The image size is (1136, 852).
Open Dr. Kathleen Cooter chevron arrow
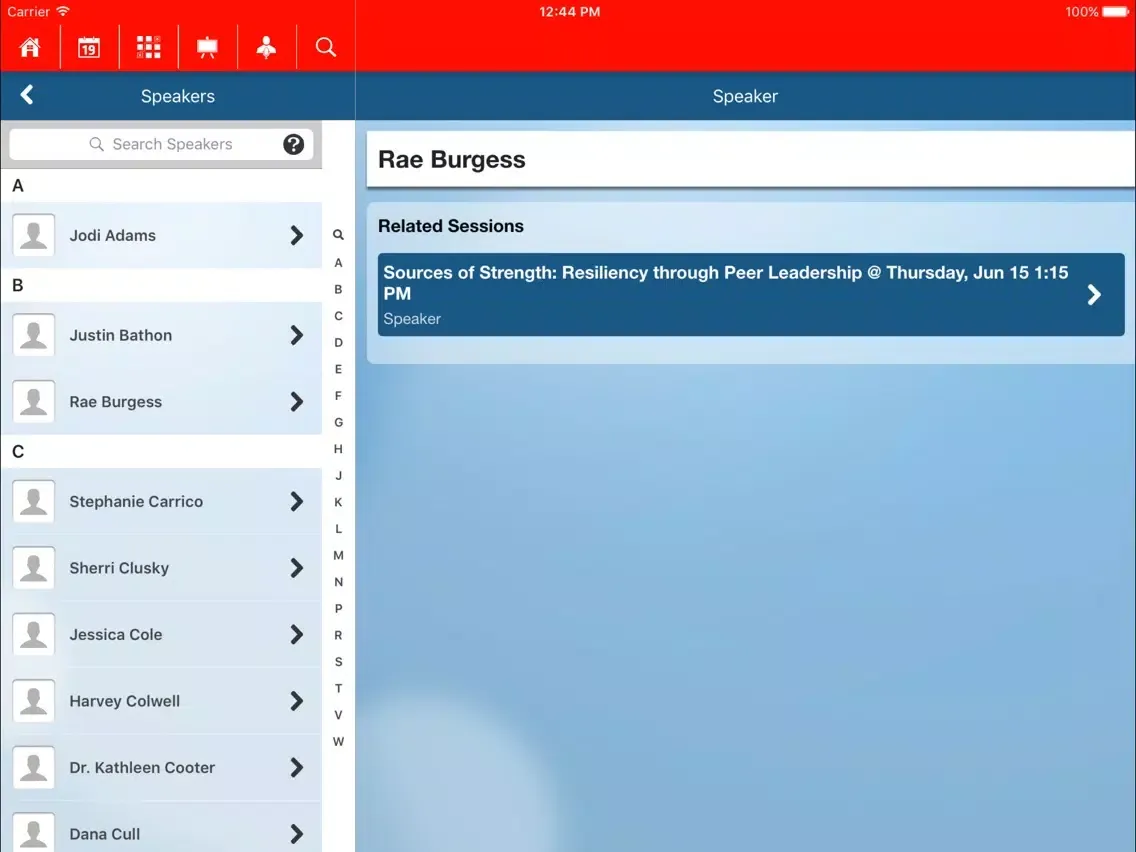click(296, 767)
